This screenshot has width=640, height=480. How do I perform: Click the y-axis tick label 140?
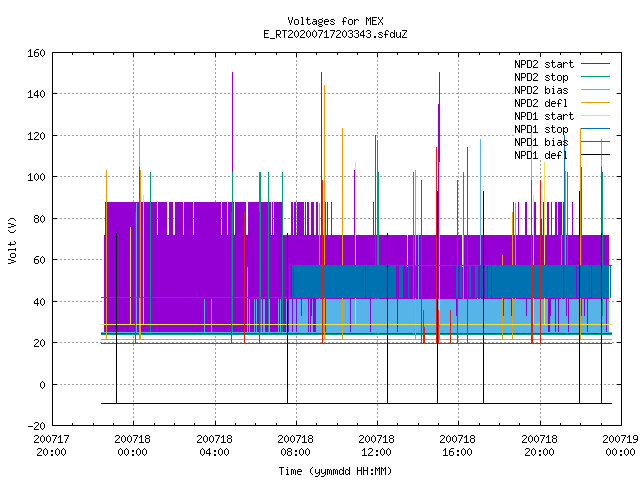(36, 94)
